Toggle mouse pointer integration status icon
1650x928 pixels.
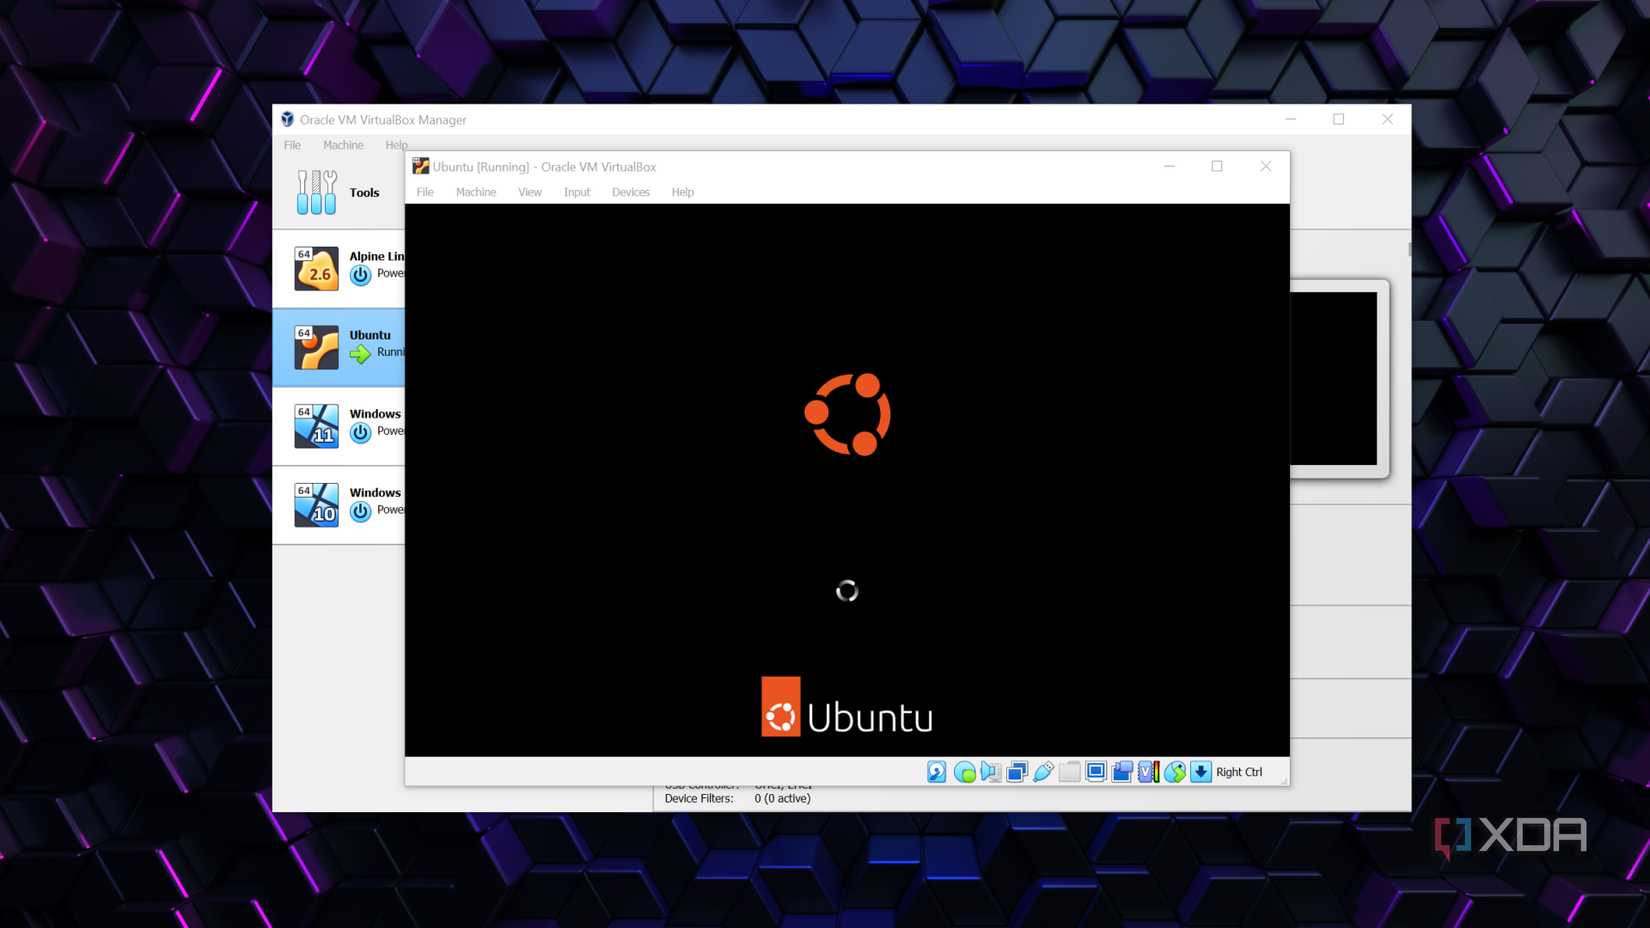point(1174,772)
